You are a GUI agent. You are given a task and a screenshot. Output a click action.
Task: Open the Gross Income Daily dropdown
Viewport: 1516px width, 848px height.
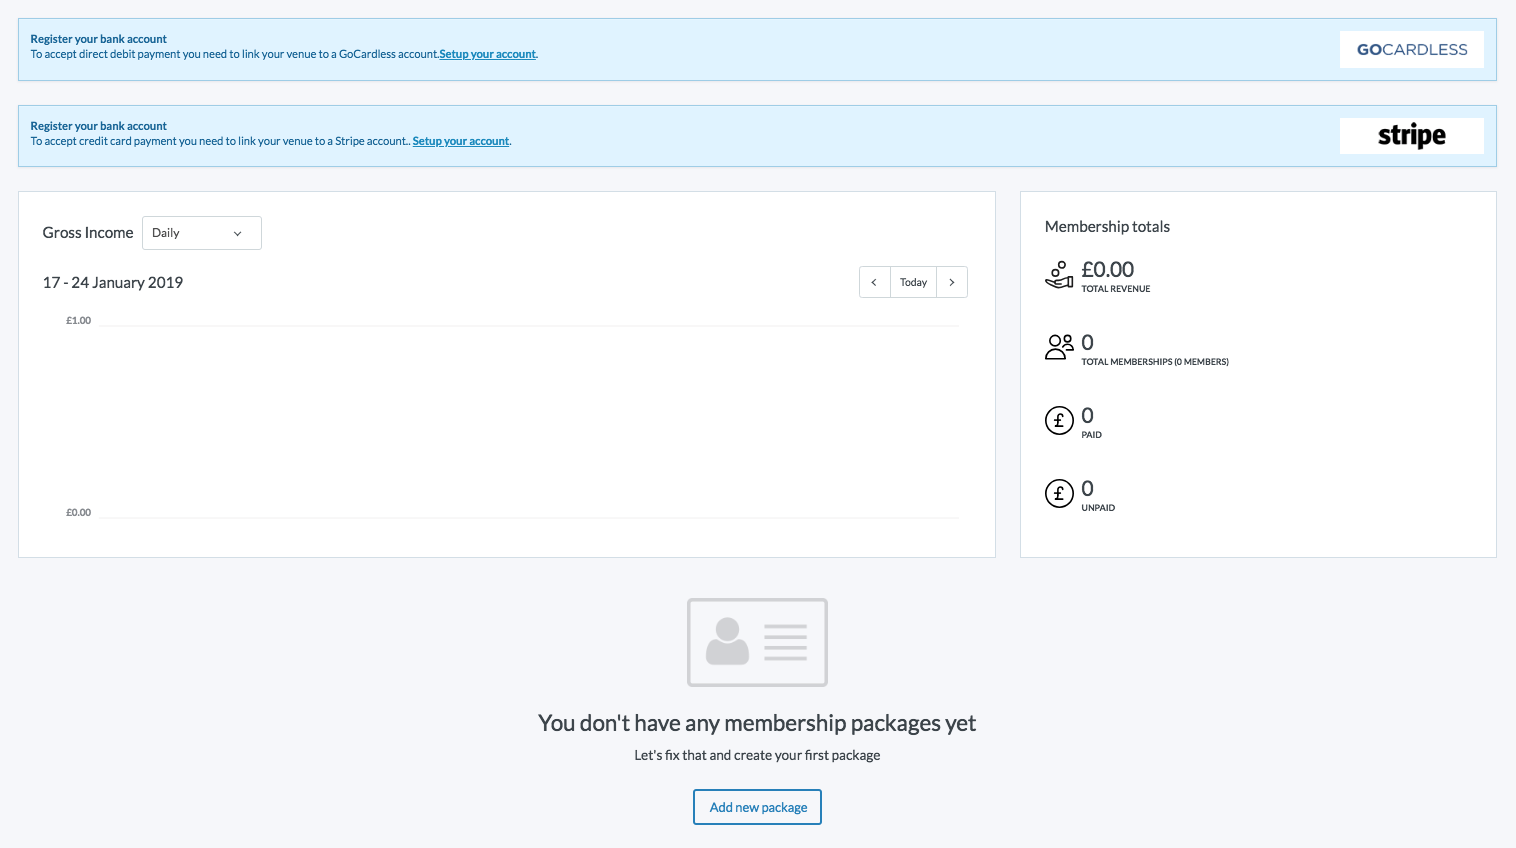[201, 233]
